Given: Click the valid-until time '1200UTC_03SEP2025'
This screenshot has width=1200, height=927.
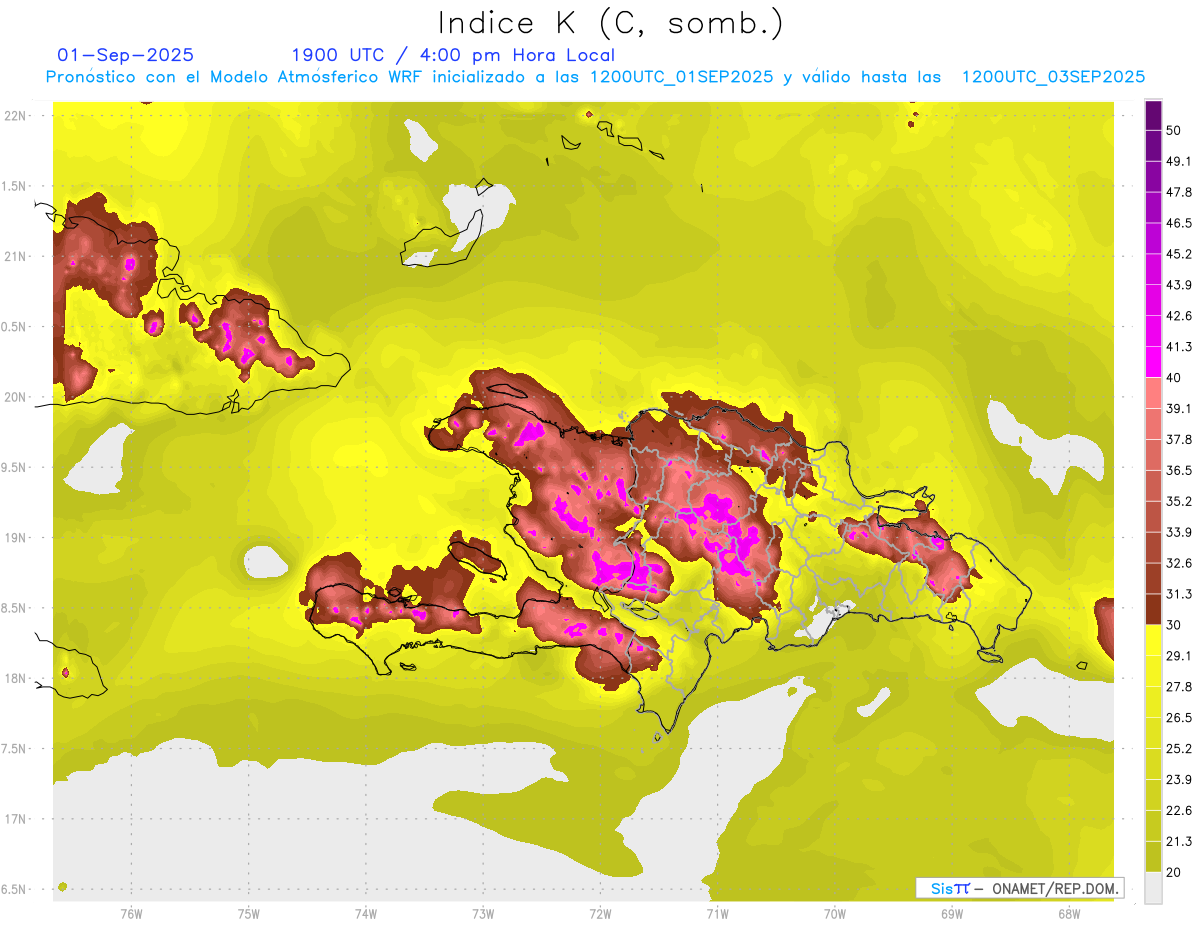Looking at the screenshot, I should tap(1053, 77).
